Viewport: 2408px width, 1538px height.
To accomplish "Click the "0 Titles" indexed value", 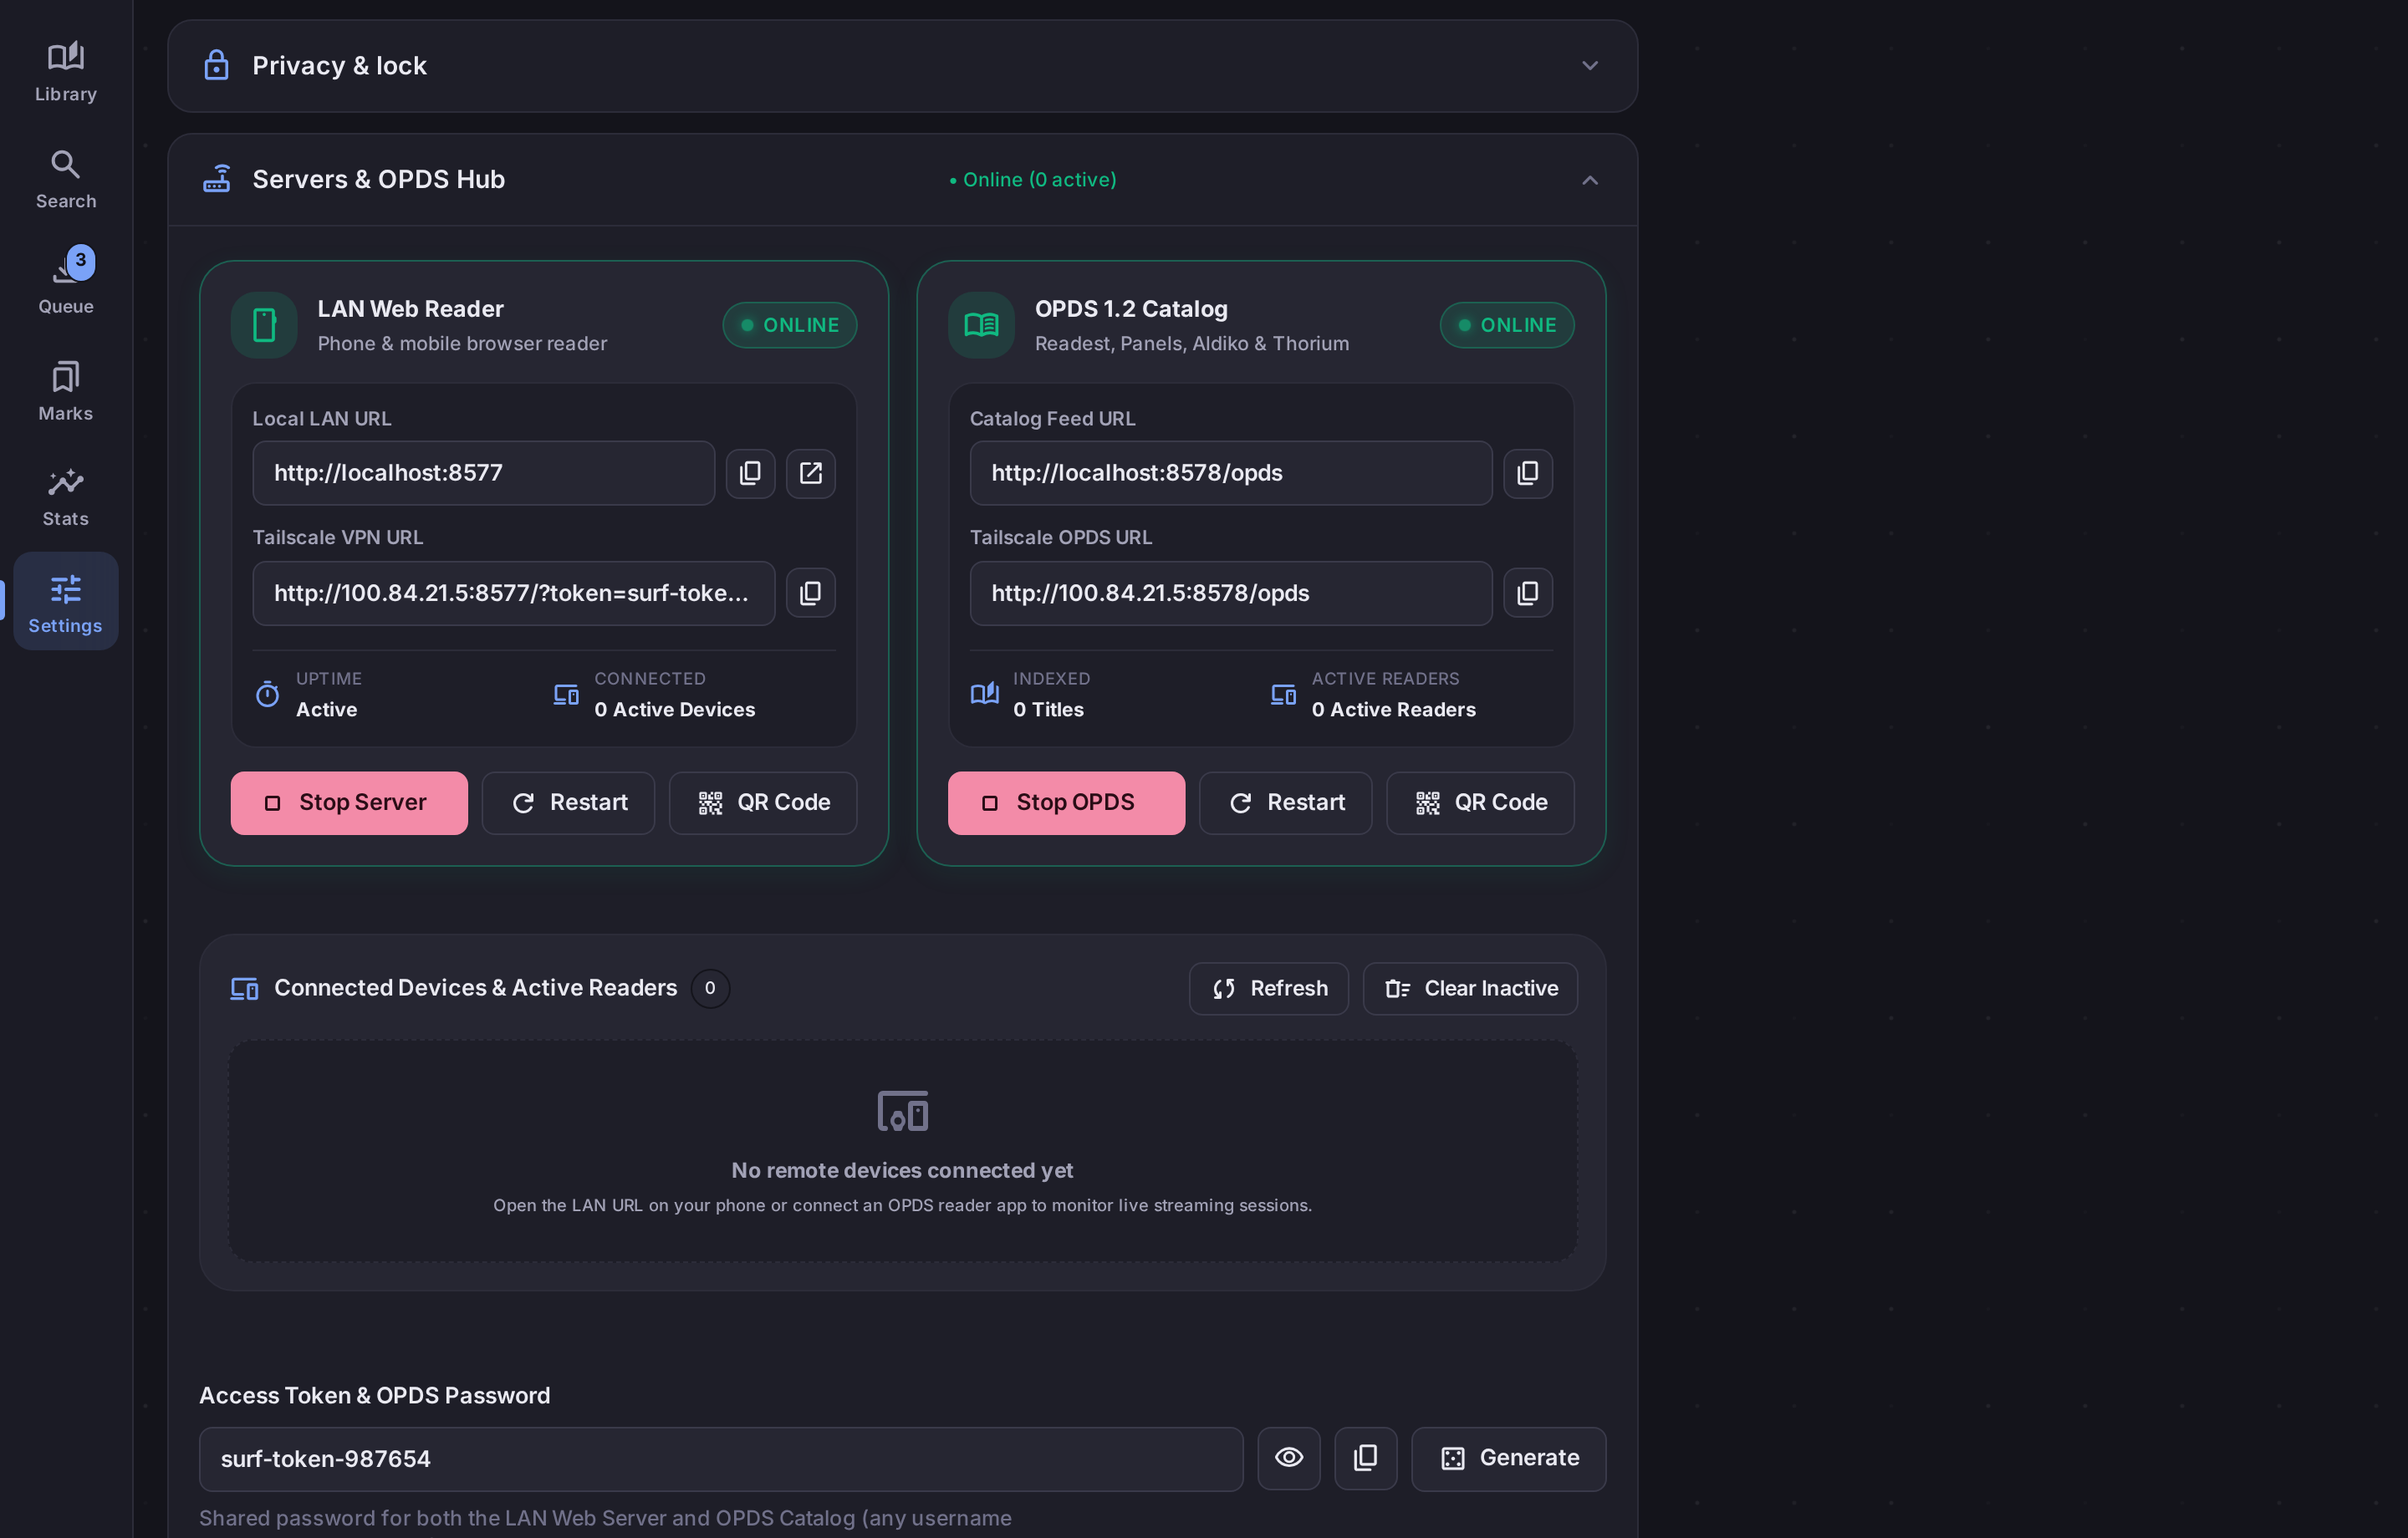I will click(x=1048, y=709).
